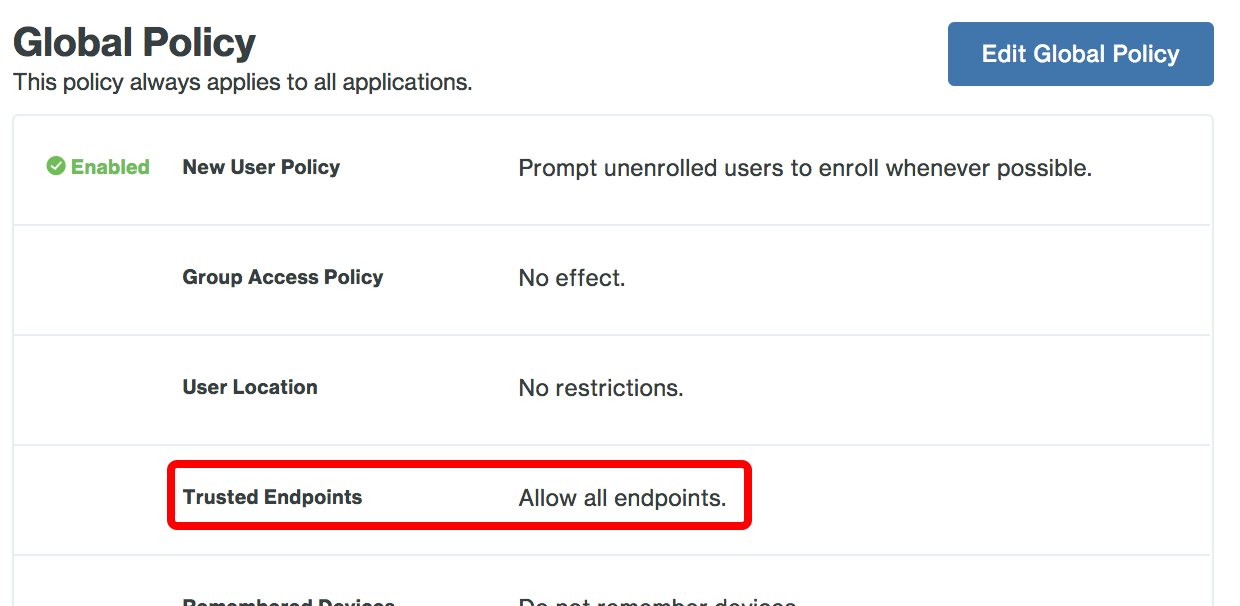
Task: Open the Group Access Policy setting
Action: (282, 277)
